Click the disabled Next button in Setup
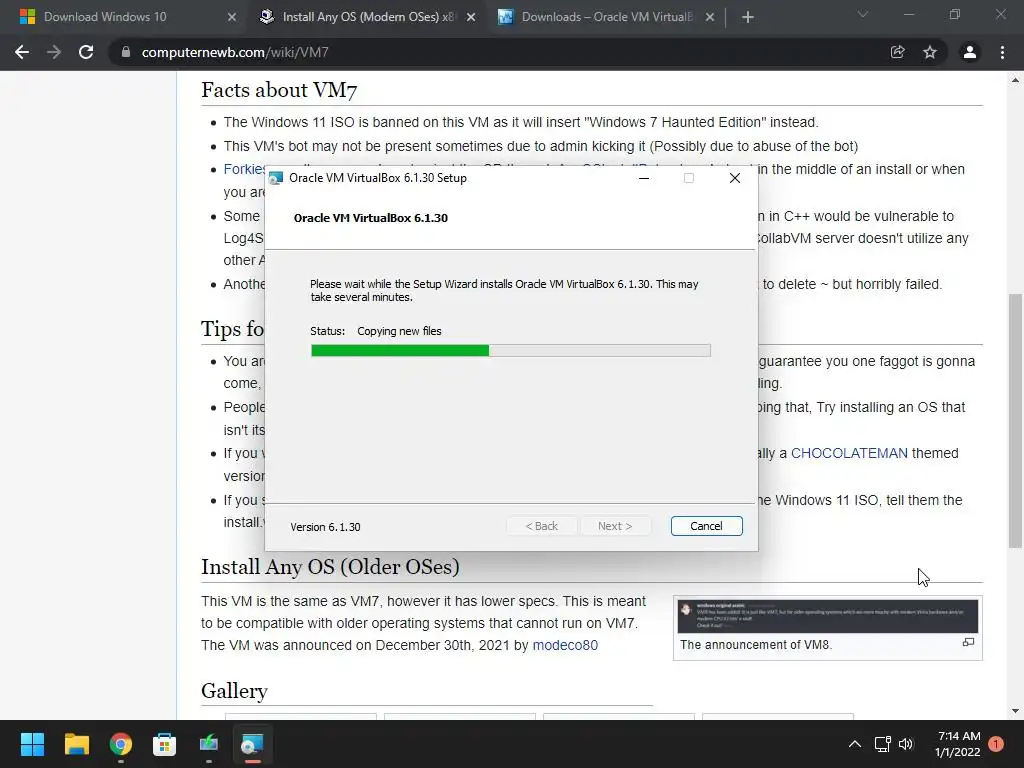Image resolution: width=1024 pixels, height=768 pixels. click(615, 526)
